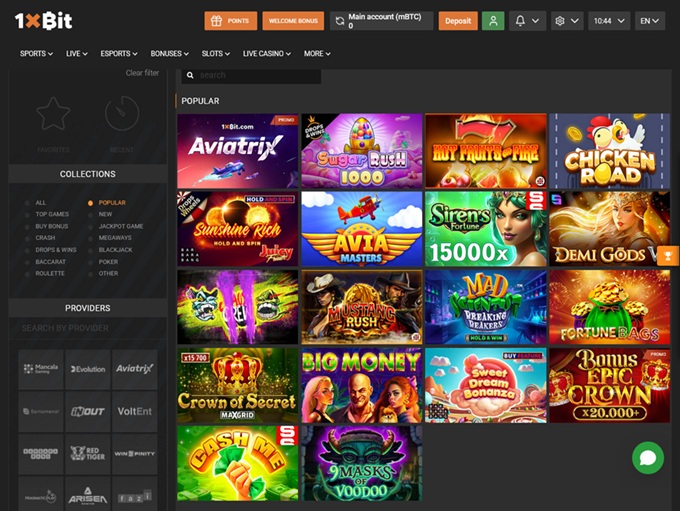Viewport: 680px width, 511px height.
Task: Open the Live Casino menu
Action: coord(266,53)
